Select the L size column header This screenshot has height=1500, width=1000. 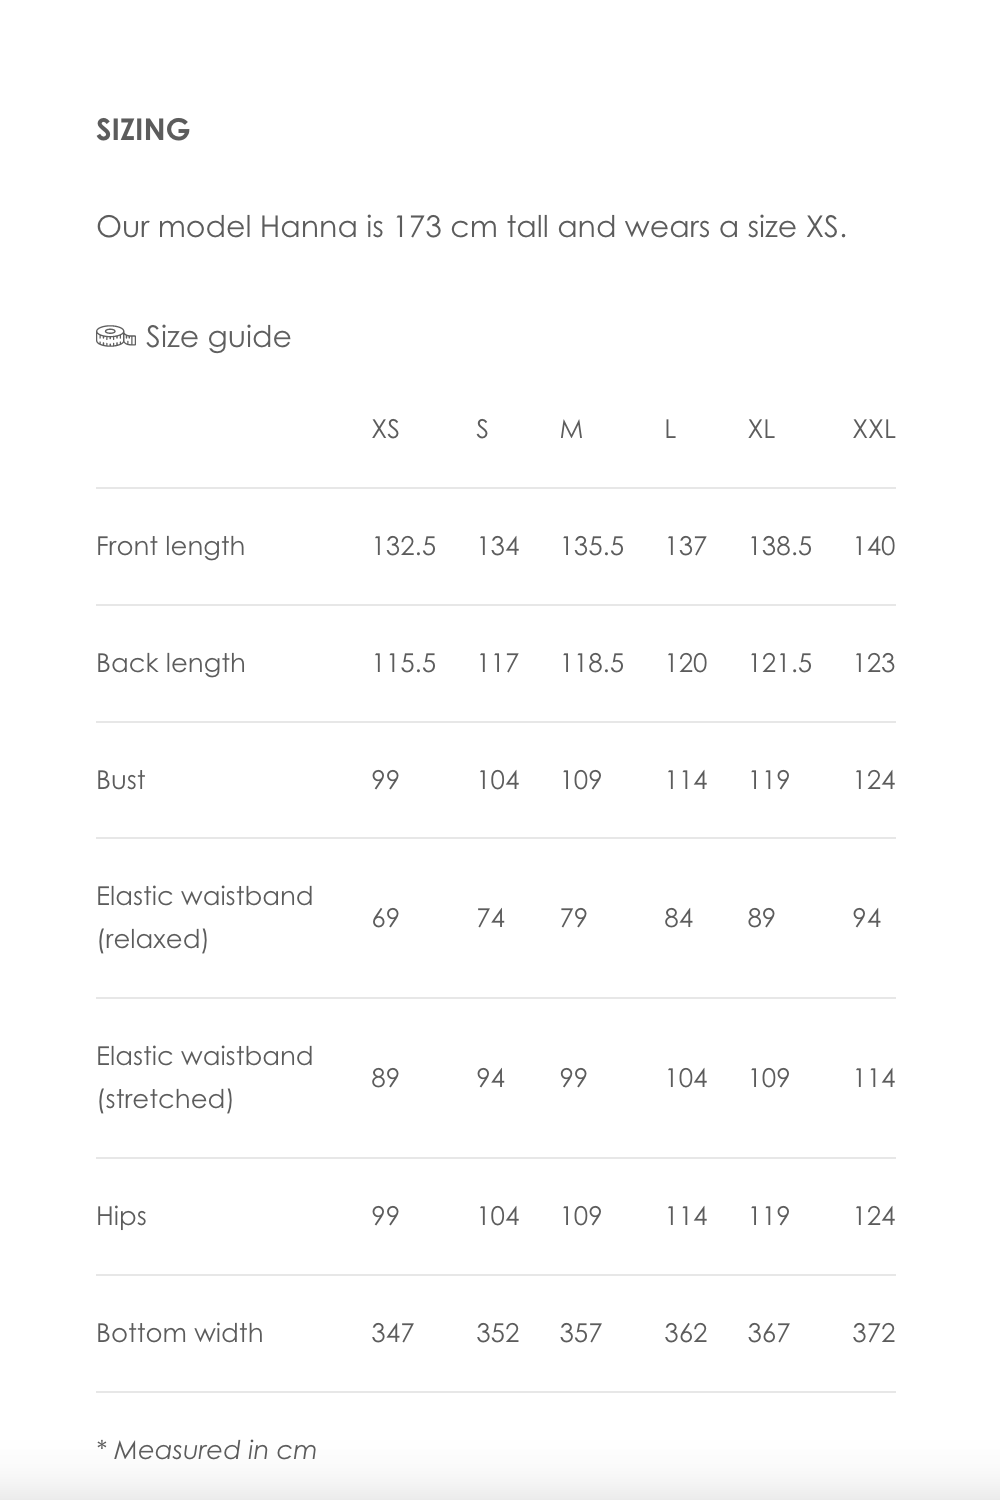(x=670, y=430)
